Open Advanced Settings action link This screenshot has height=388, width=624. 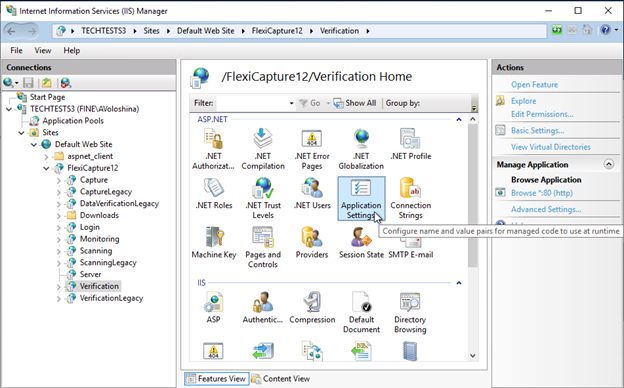click(546, 209)
